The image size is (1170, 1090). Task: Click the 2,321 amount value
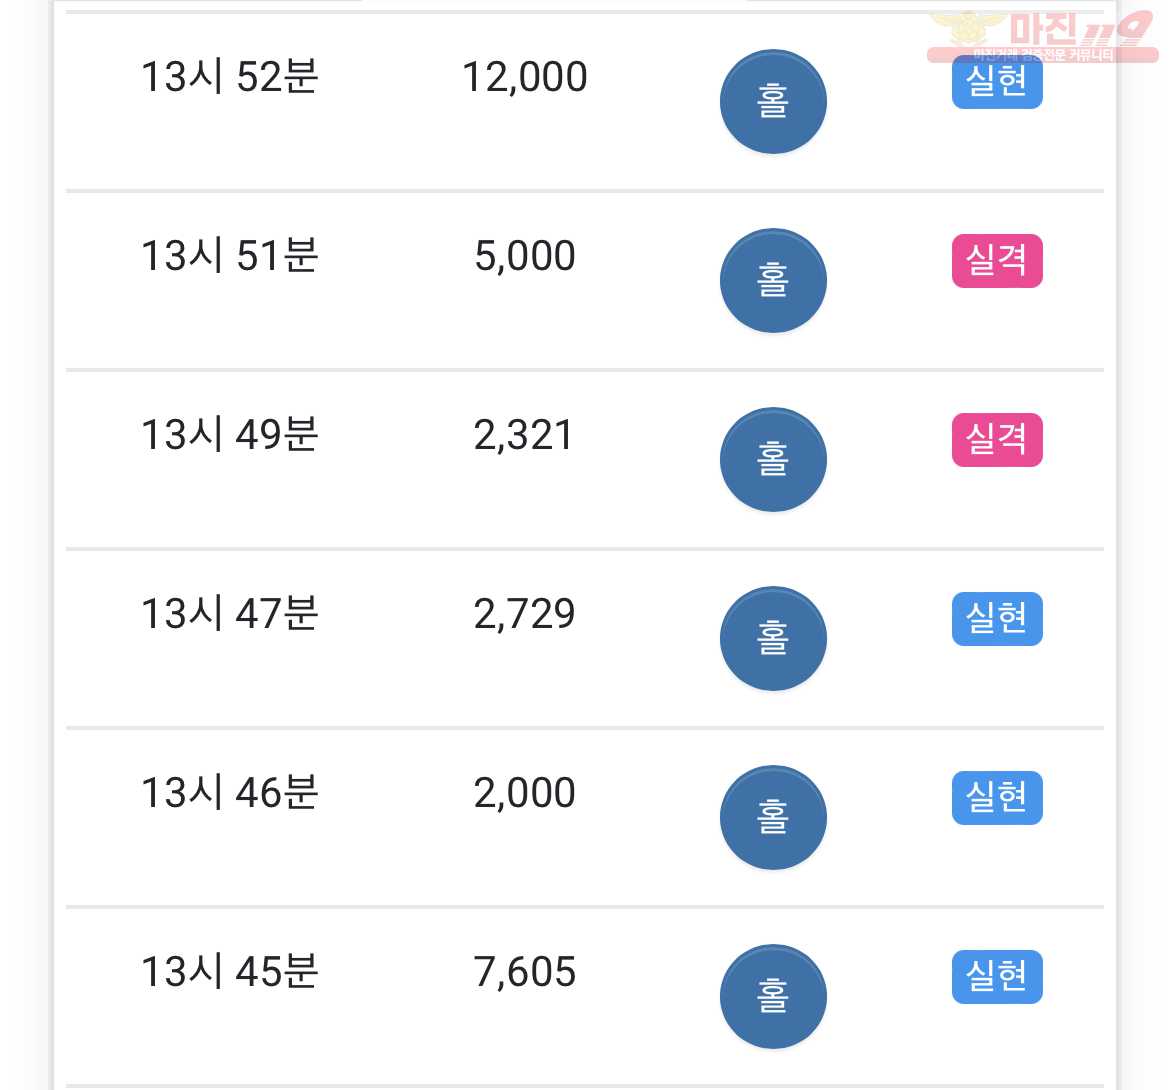(x=524, y=436)
